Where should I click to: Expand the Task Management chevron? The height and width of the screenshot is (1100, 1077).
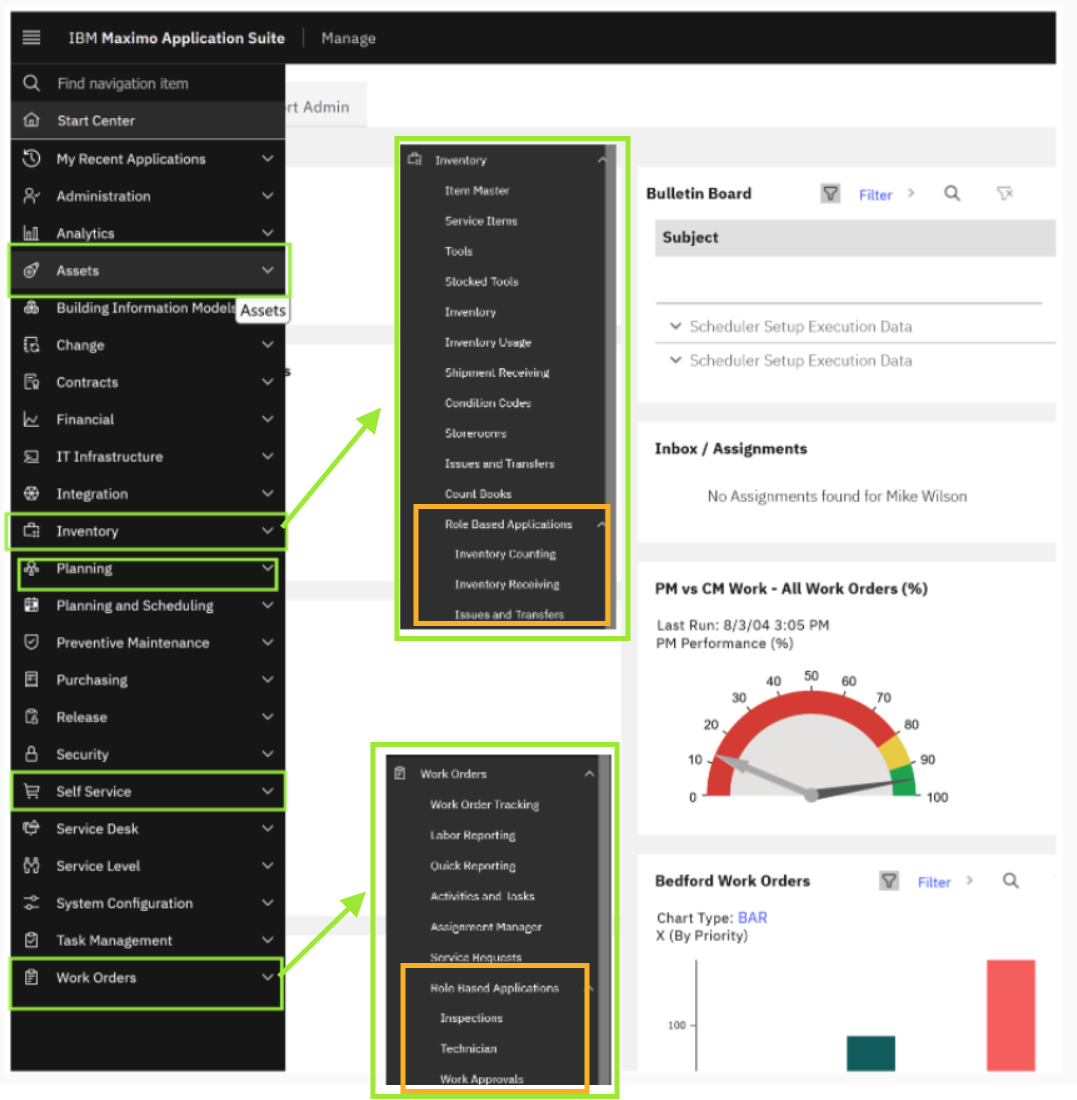267,939
